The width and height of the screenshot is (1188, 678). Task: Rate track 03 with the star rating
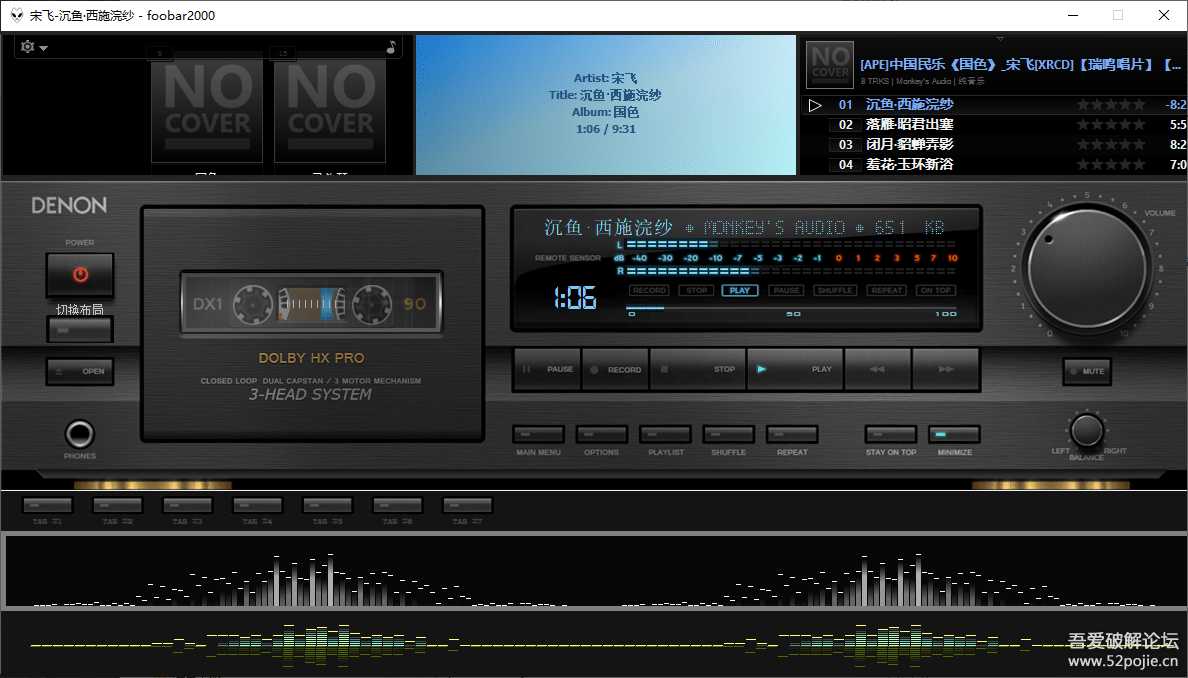[x=1111, y=144]
